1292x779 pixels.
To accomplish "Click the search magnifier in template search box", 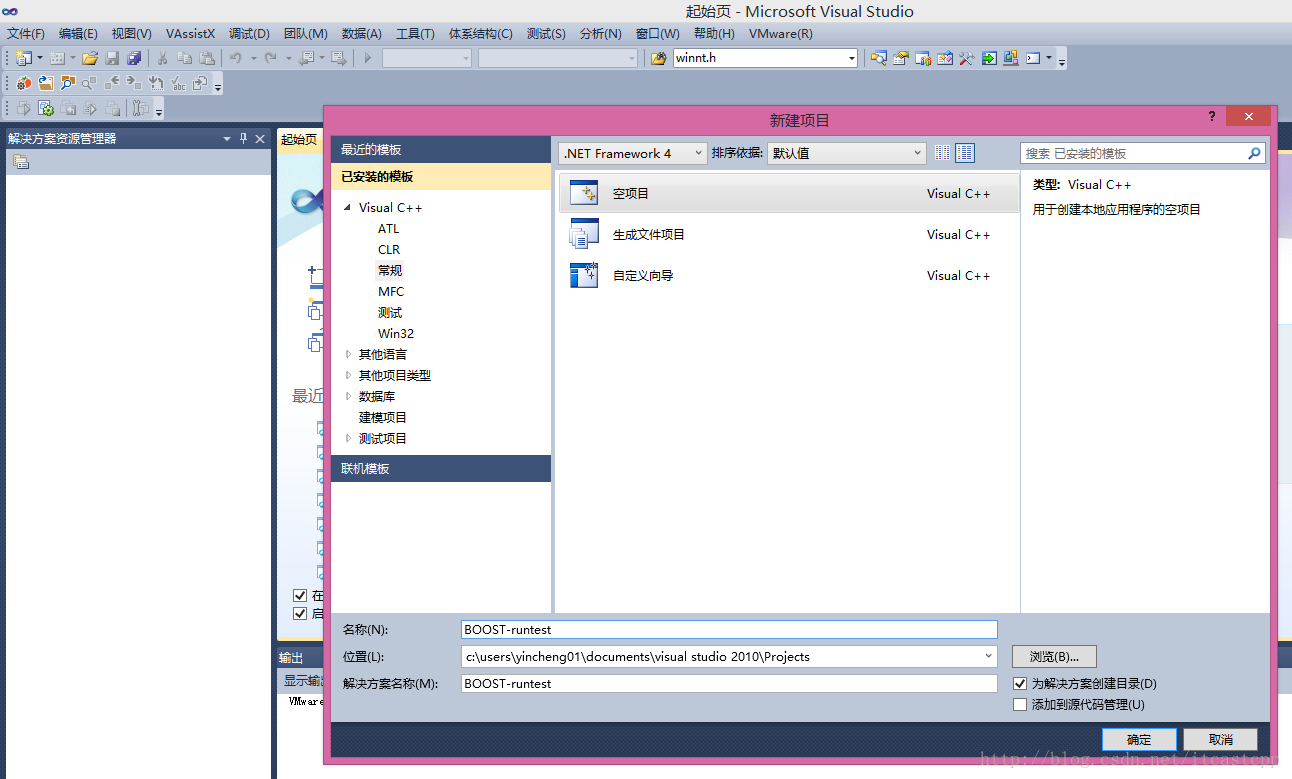I will tap(1254, 153).
